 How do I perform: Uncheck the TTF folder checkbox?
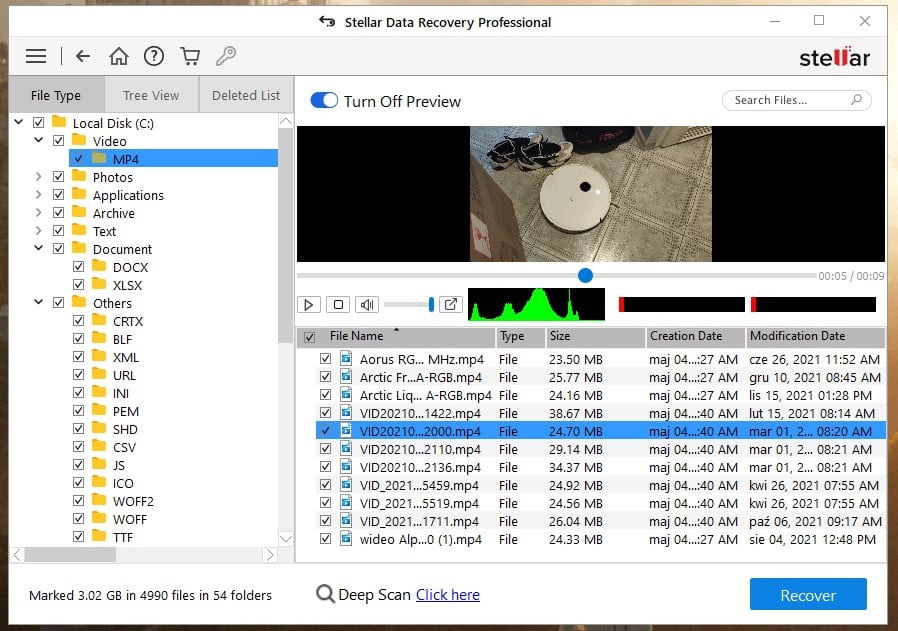click(x=78, y=537)
